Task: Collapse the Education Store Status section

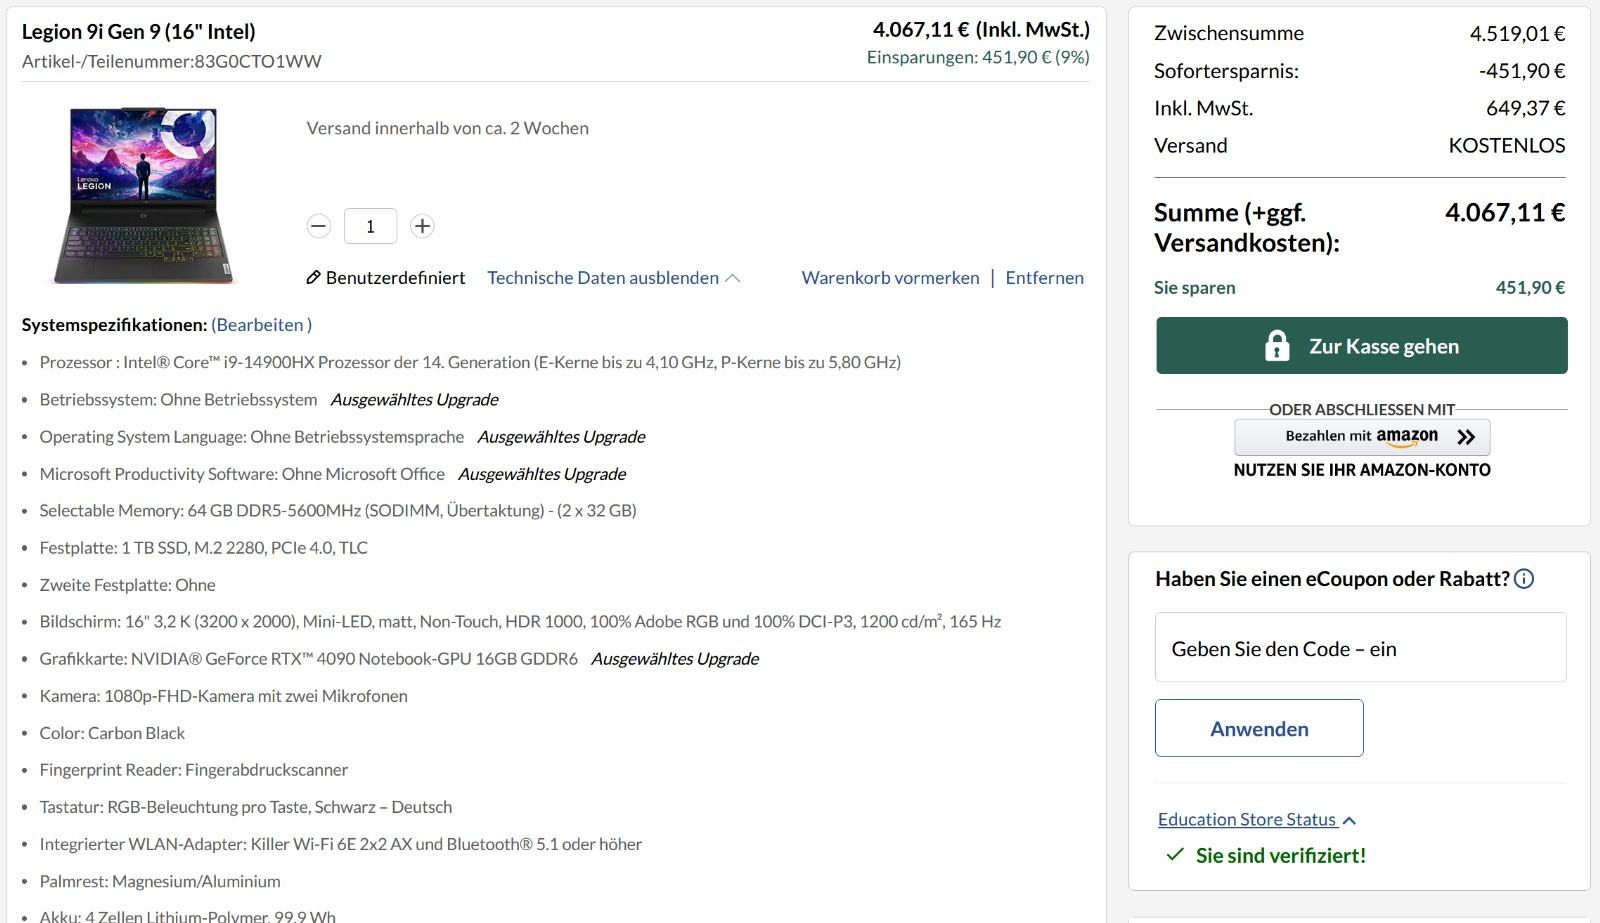Action: coord(1246,820)
